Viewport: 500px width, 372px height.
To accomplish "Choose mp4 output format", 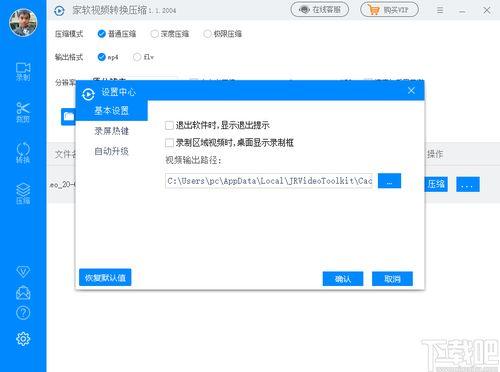I will pos(108,57).
